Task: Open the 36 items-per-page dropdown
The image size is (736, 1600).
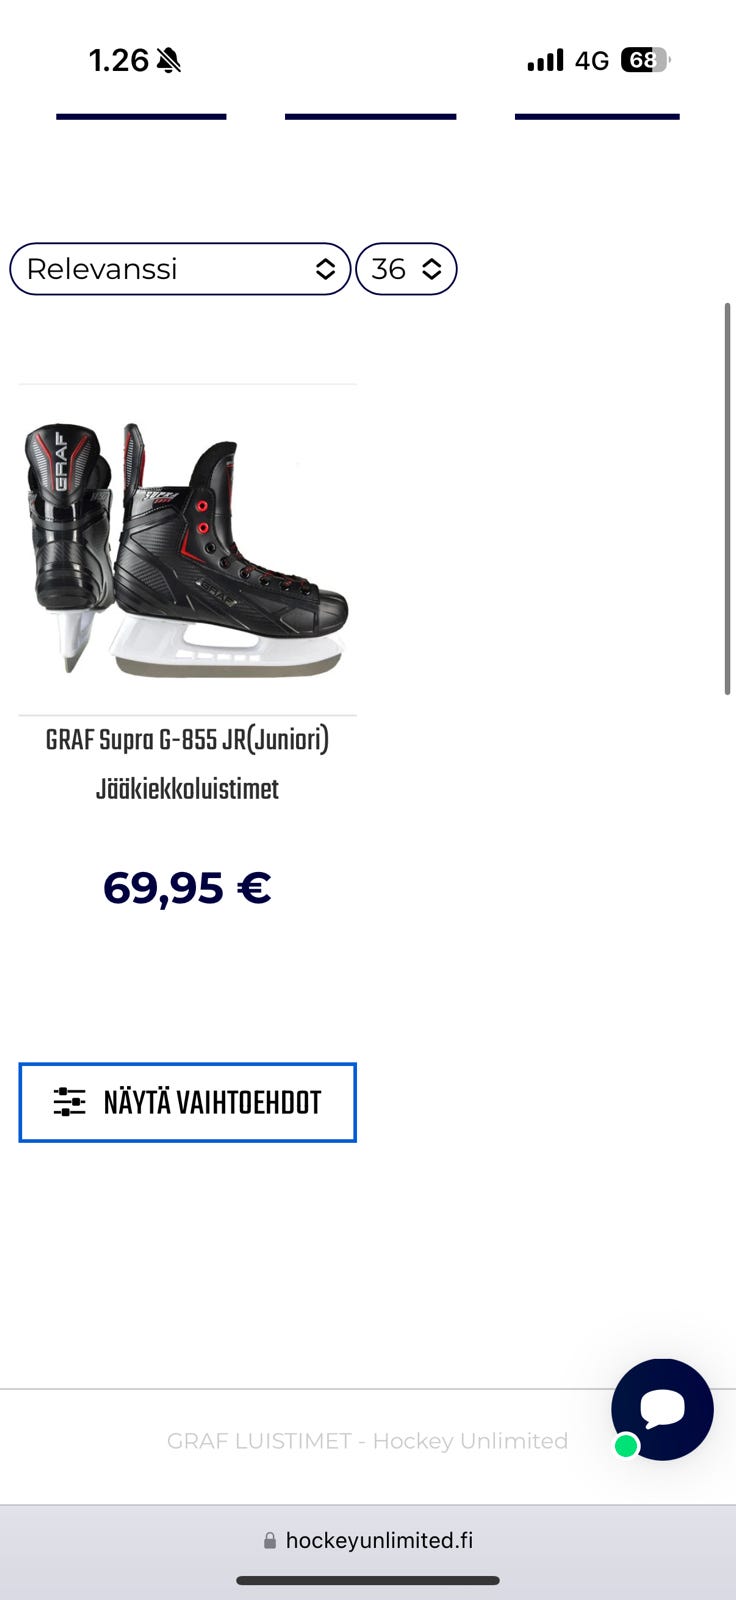Action: click(x=406, y=269)
